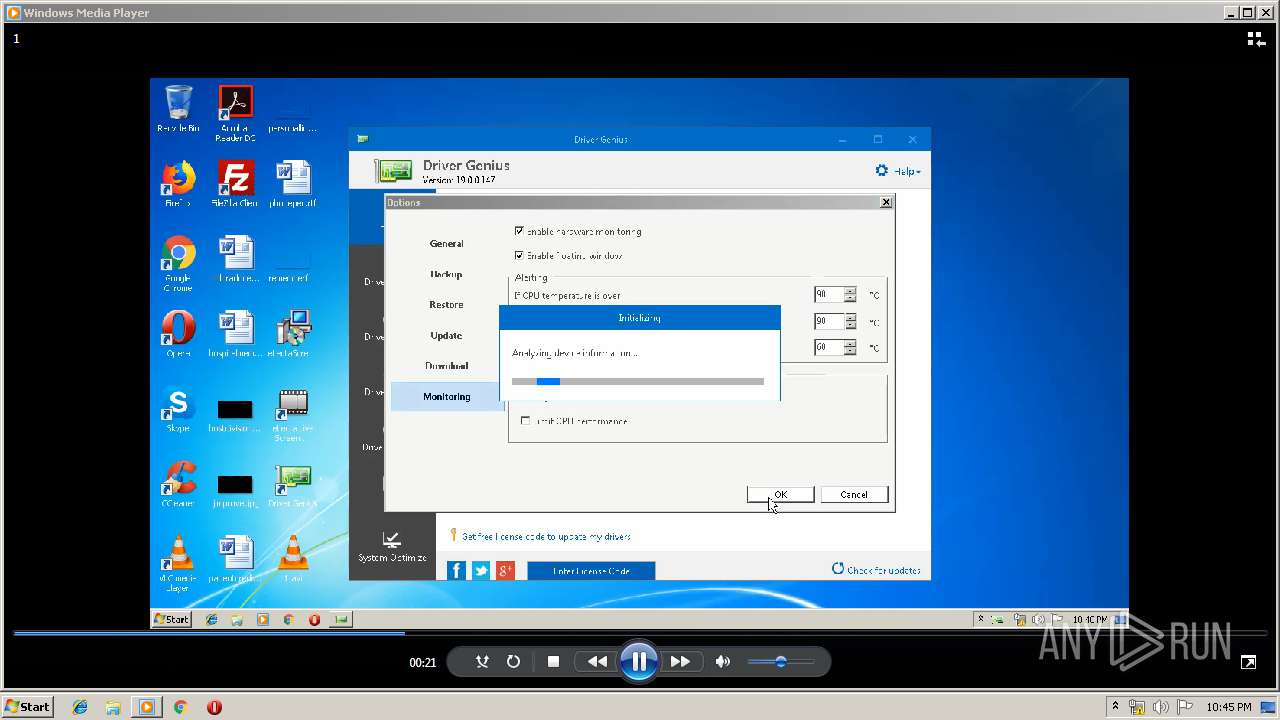Click Cancel in the Options dialog
Screen dimensions: 1280x720
854,494
